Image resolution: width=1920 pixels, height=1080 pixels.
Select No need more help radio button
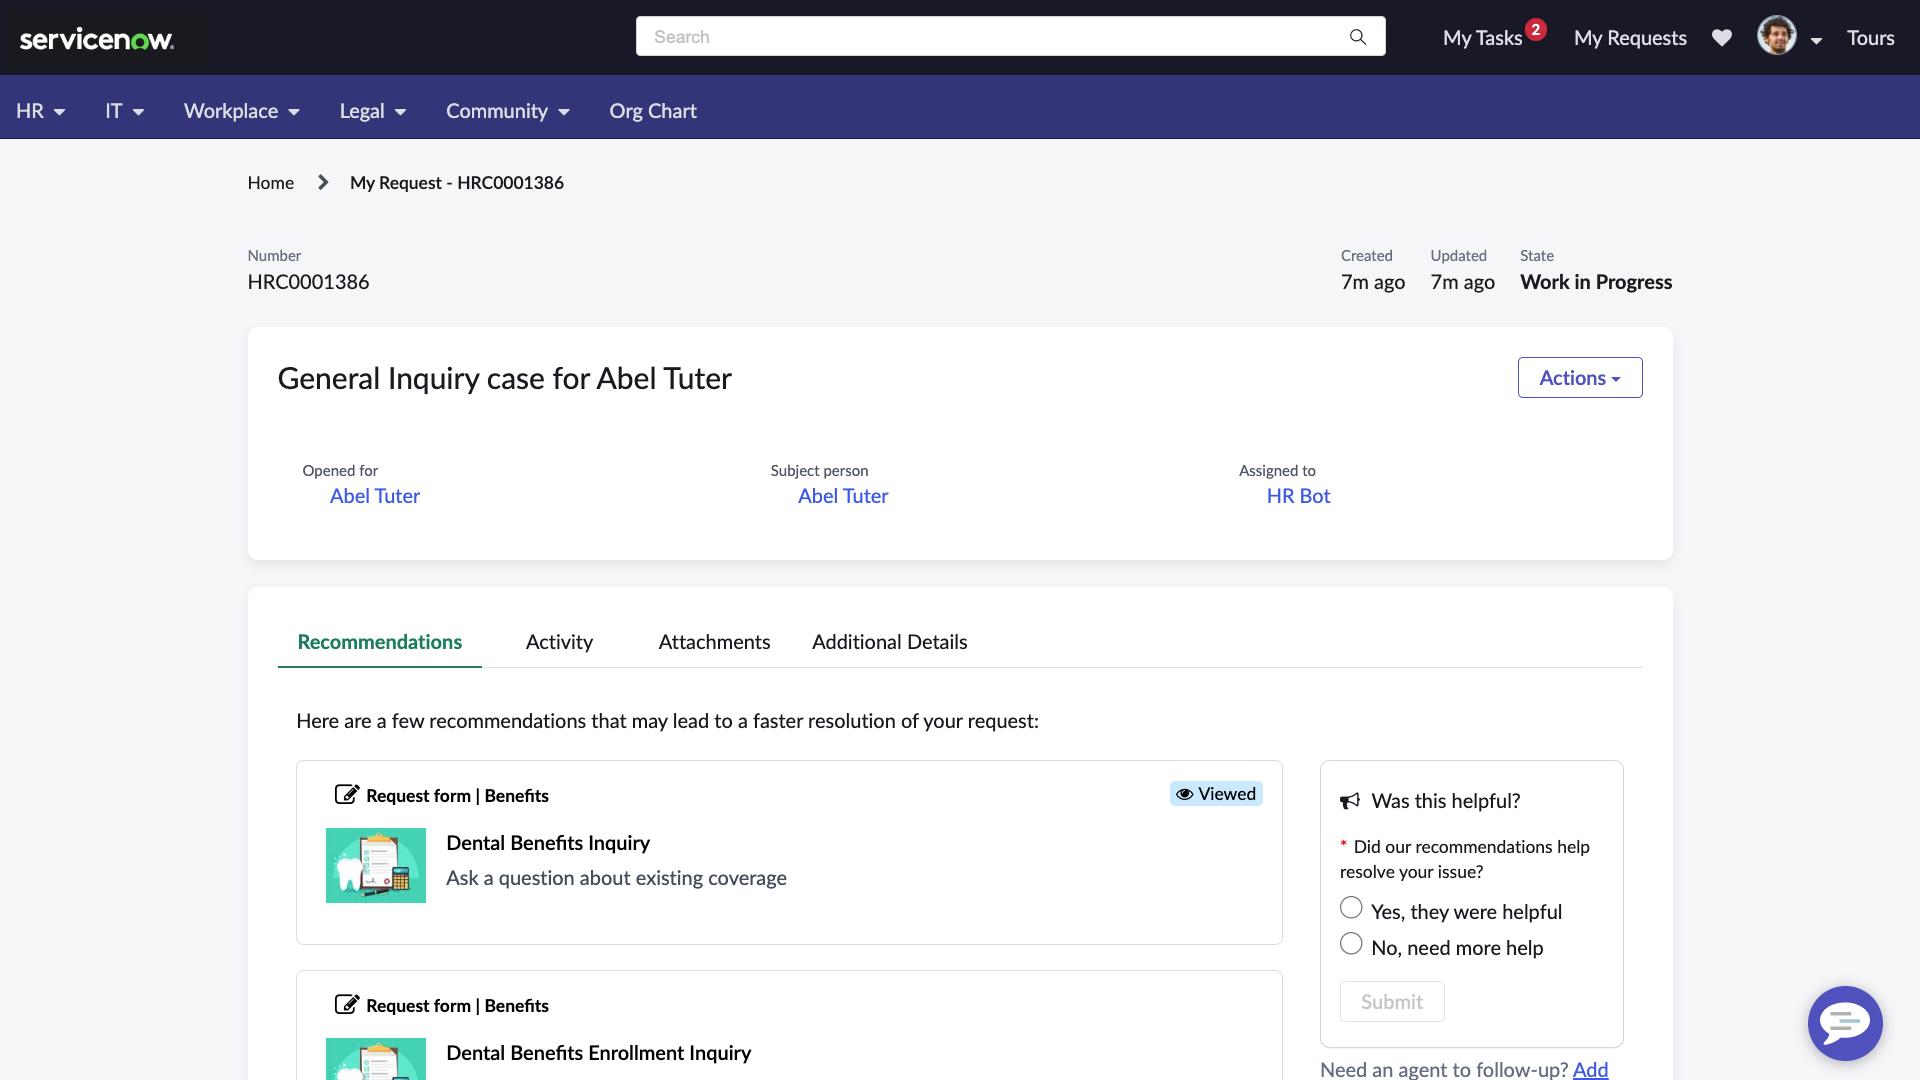point(1352,945)
